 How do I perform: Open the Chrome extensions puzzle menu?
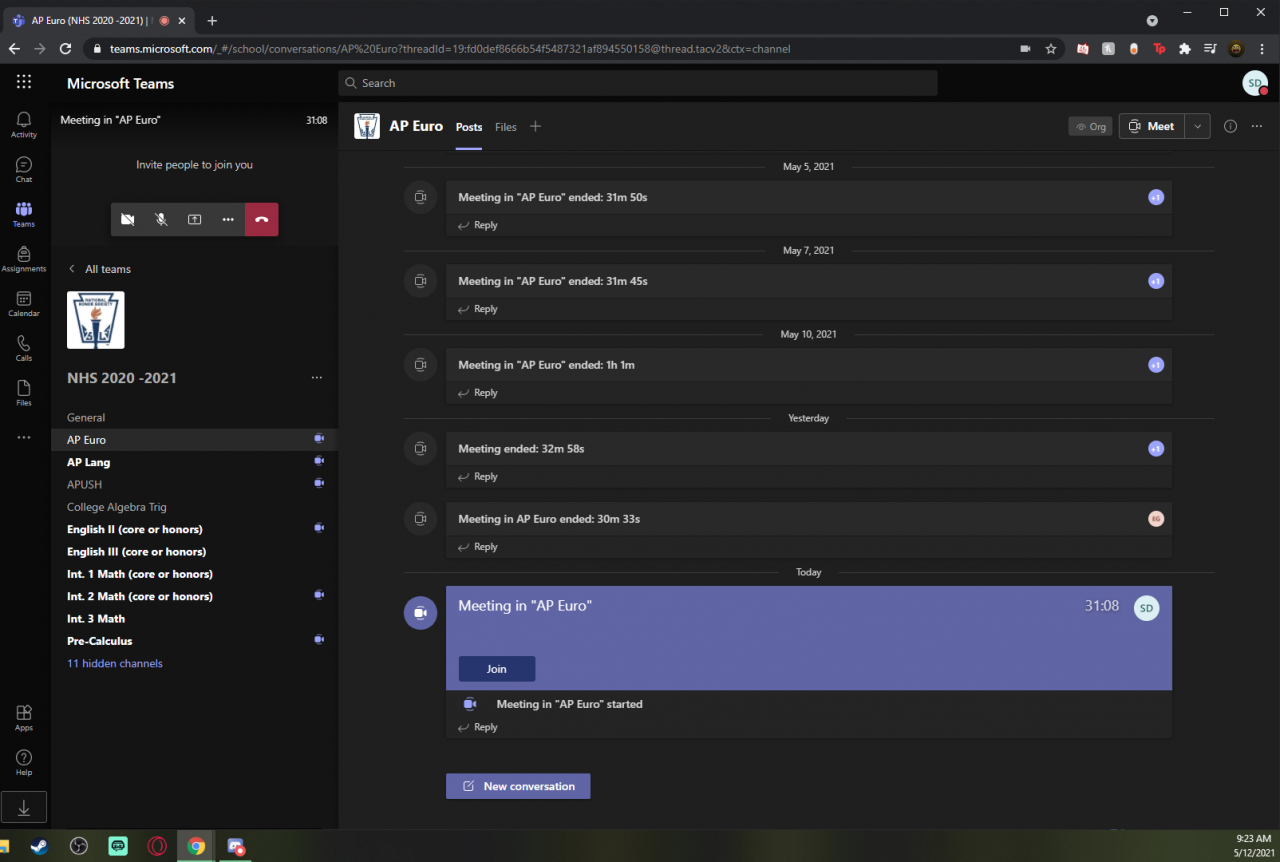(1185, 48)
